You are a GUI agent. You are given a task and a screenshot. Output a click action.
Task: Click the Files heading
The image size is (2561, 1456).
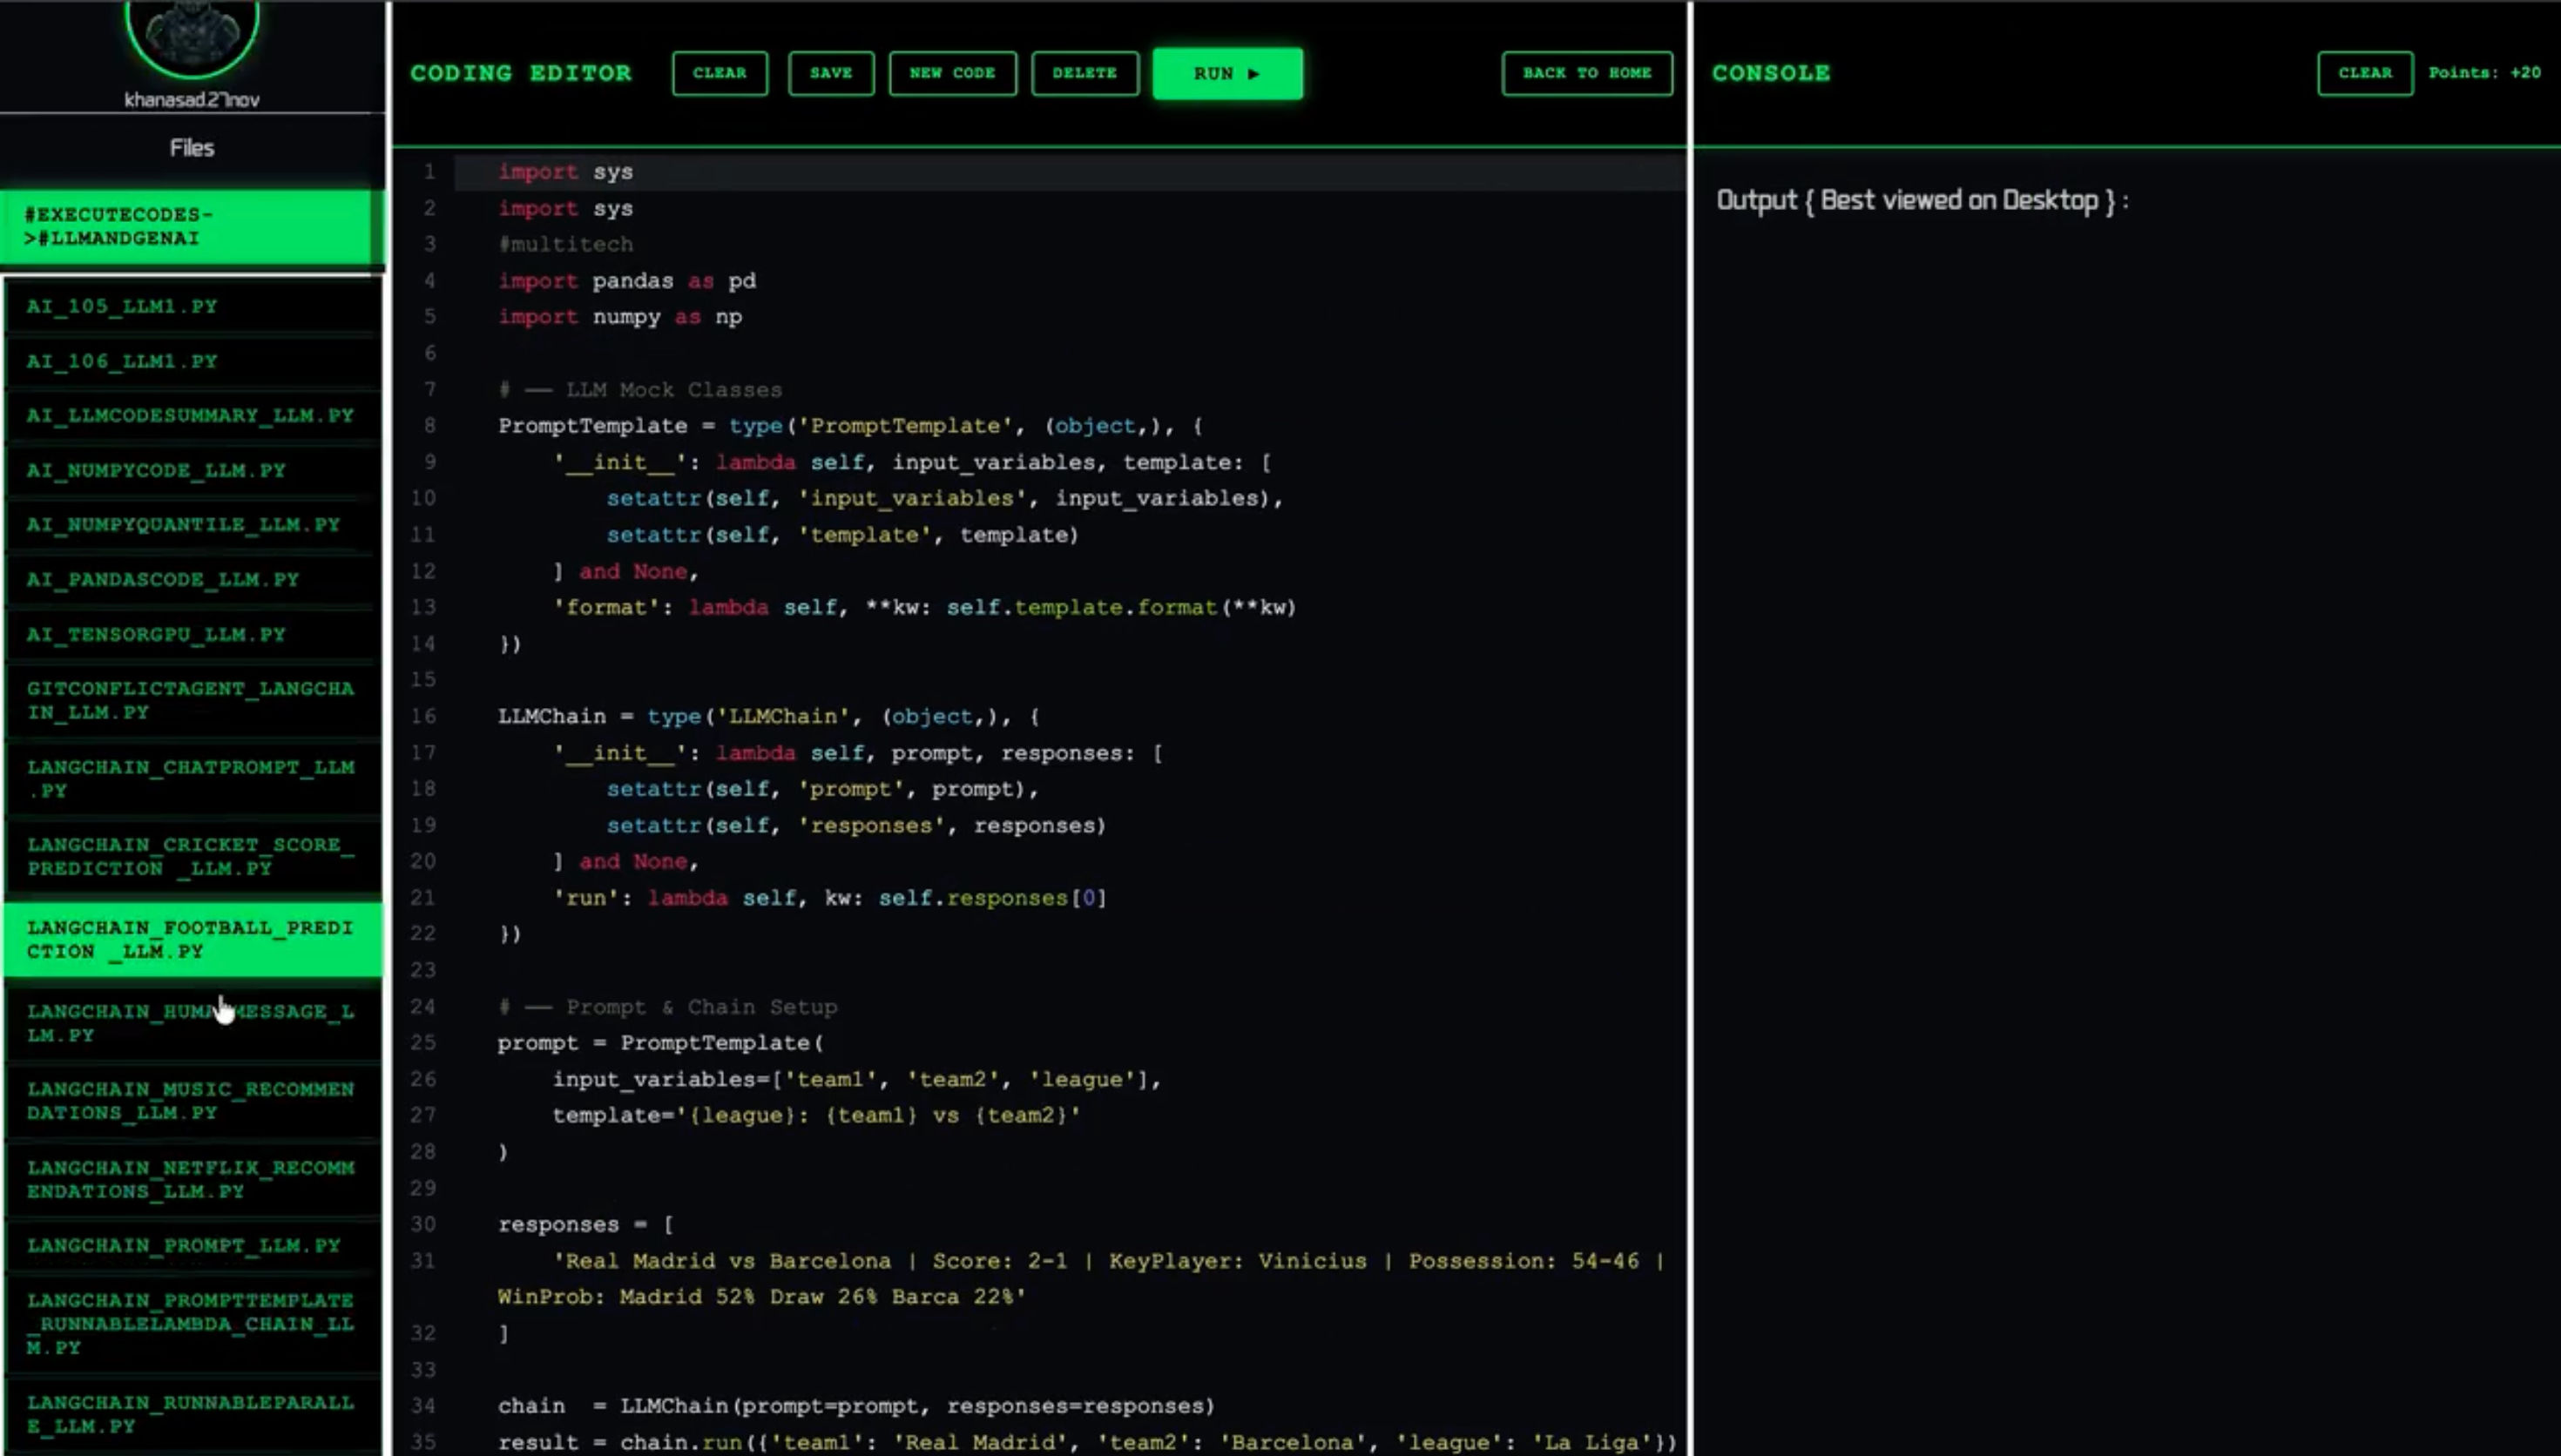coord(192,148)
